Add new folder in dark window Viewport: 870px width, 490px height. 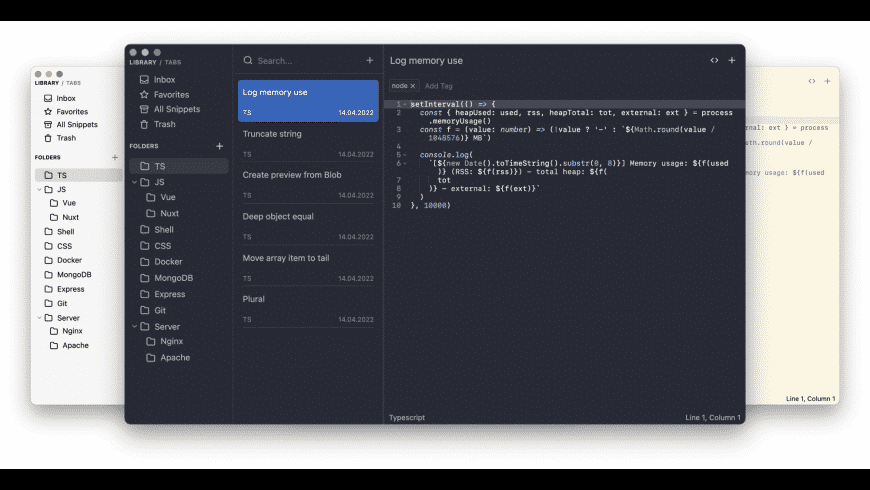click(x=219, y=146)
